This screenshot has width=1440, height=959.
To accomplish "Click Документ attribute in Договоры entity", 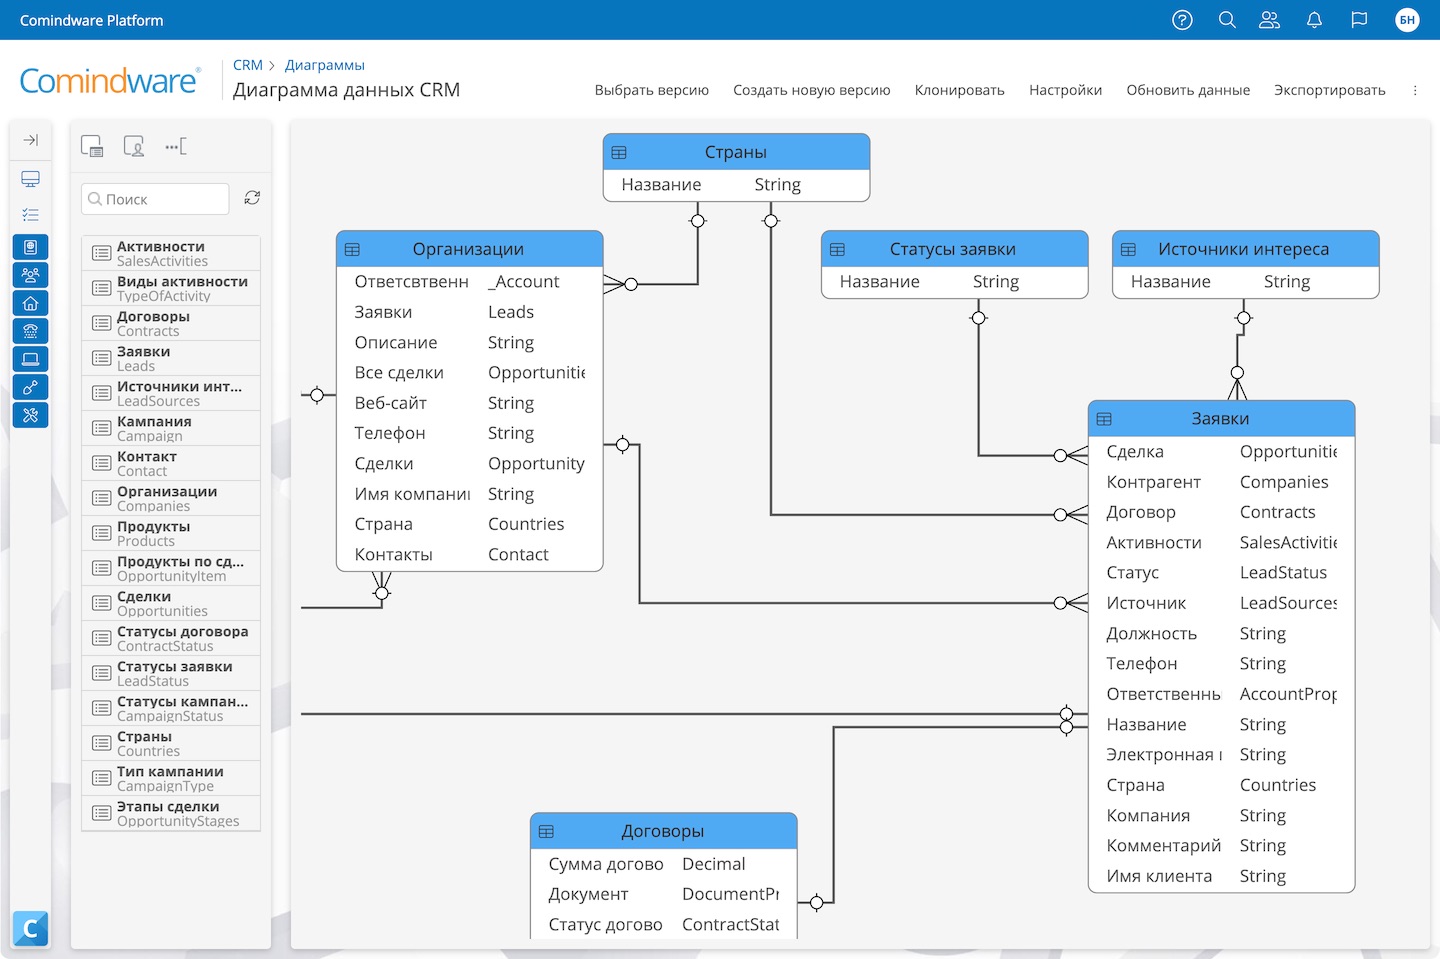I will 588,894.
